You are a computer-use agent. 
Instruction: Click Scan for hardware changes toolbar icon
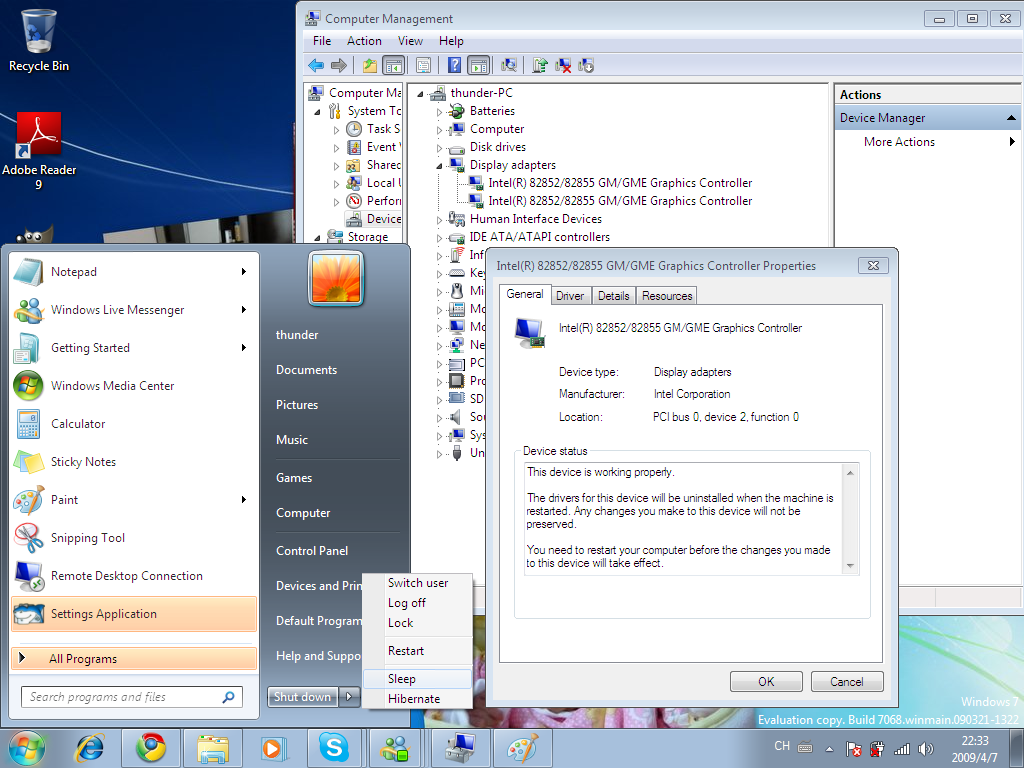pos(509,65)
